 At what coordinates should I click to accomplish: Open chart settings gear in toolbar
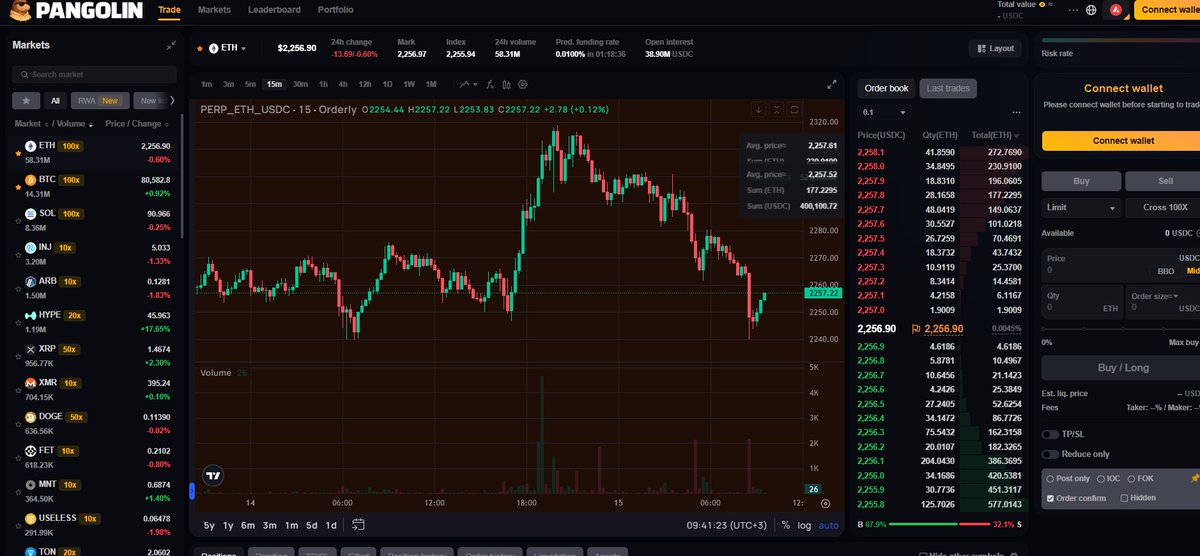pyautogui.click(x=523, y=84)
